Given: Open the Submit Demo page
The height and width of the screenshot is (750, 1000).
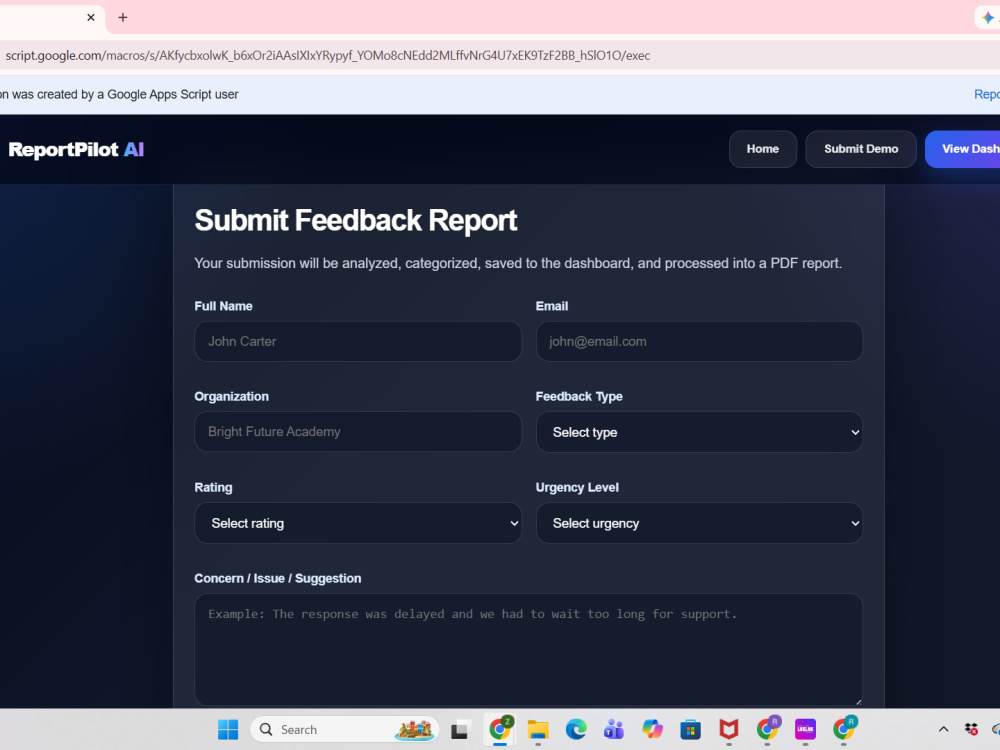Looking at the screenshot, I should coord(861,149).
